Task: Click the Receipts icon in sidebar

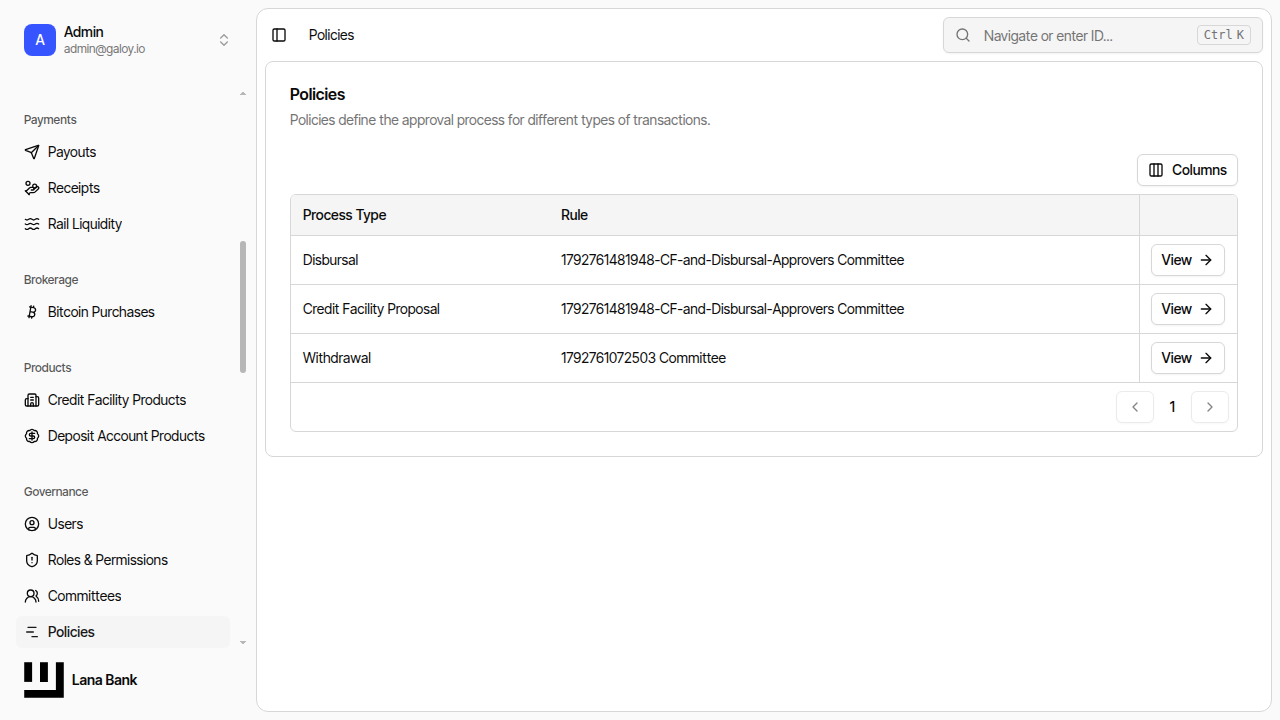Action: 32,188
